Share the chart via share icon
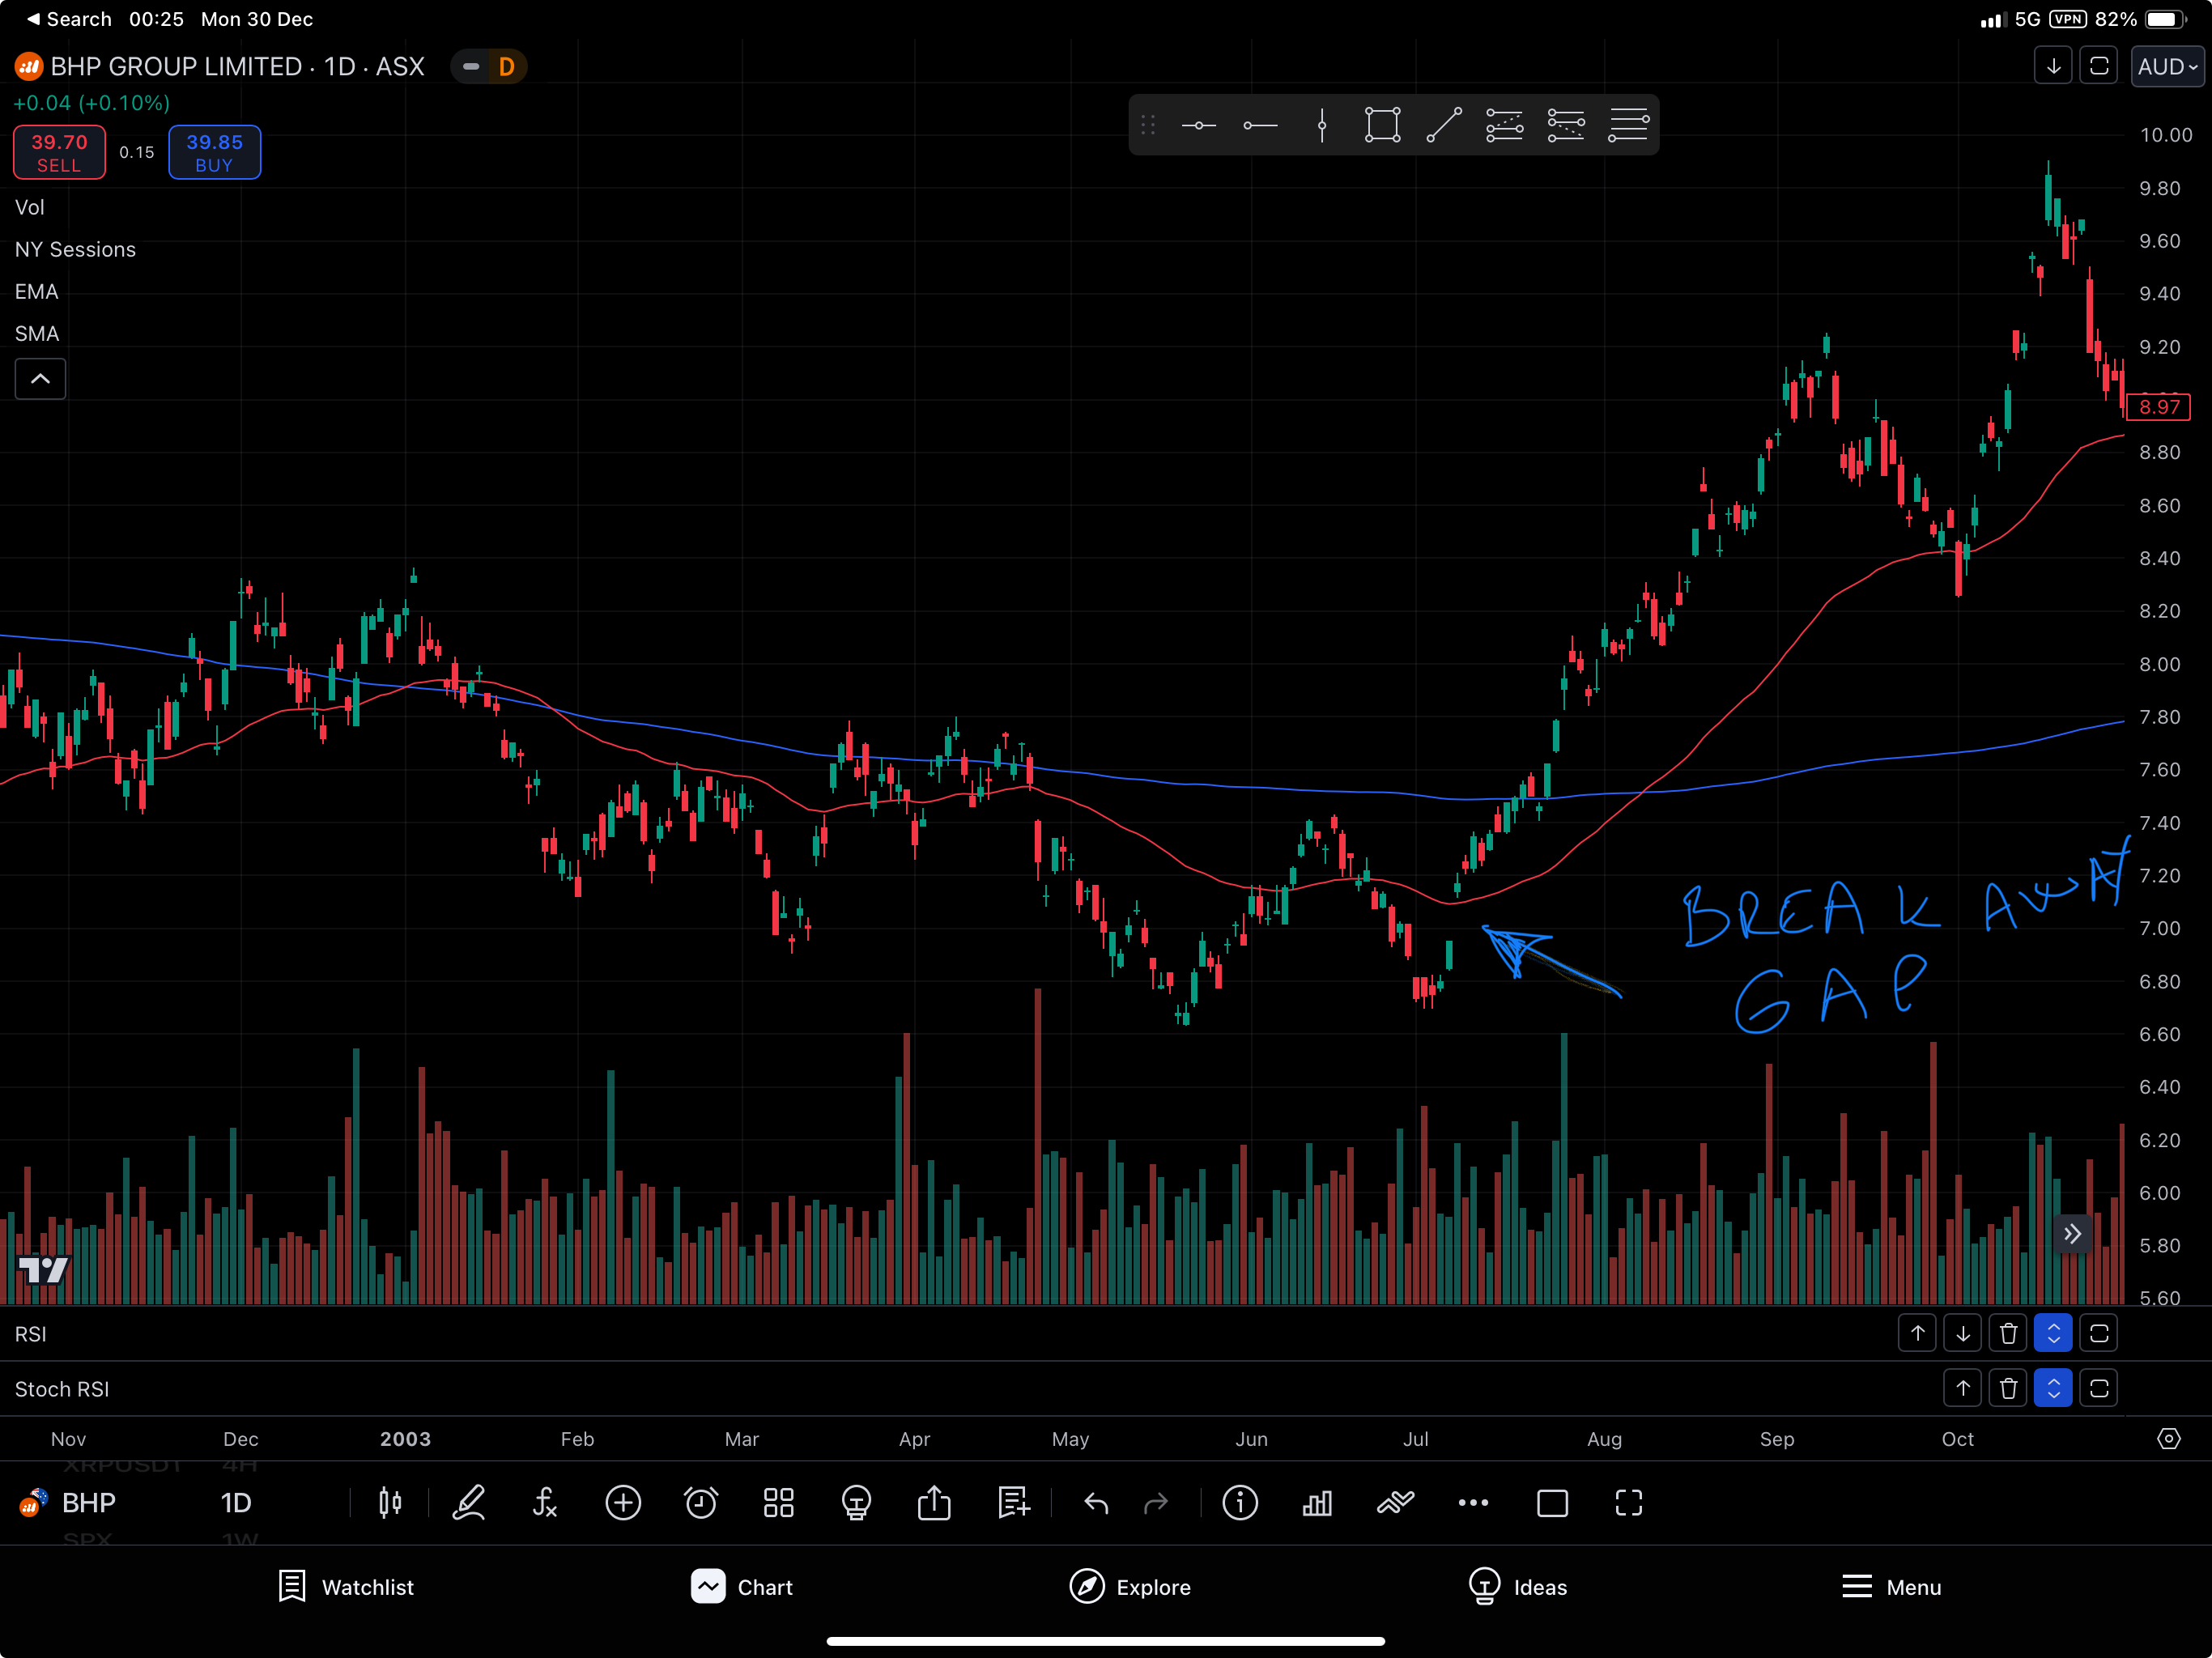 pyautogui.click(x=934, y=1502)
